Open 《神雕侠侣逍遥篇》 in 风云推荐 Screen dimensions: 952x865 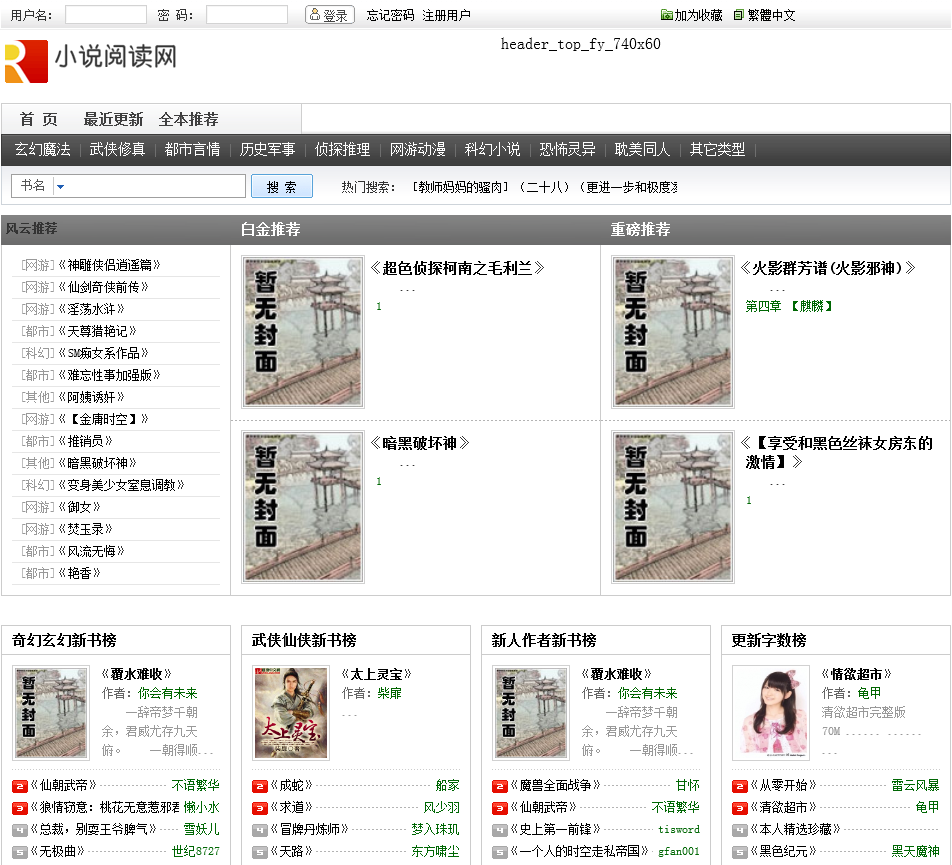[x=109, y=265]
